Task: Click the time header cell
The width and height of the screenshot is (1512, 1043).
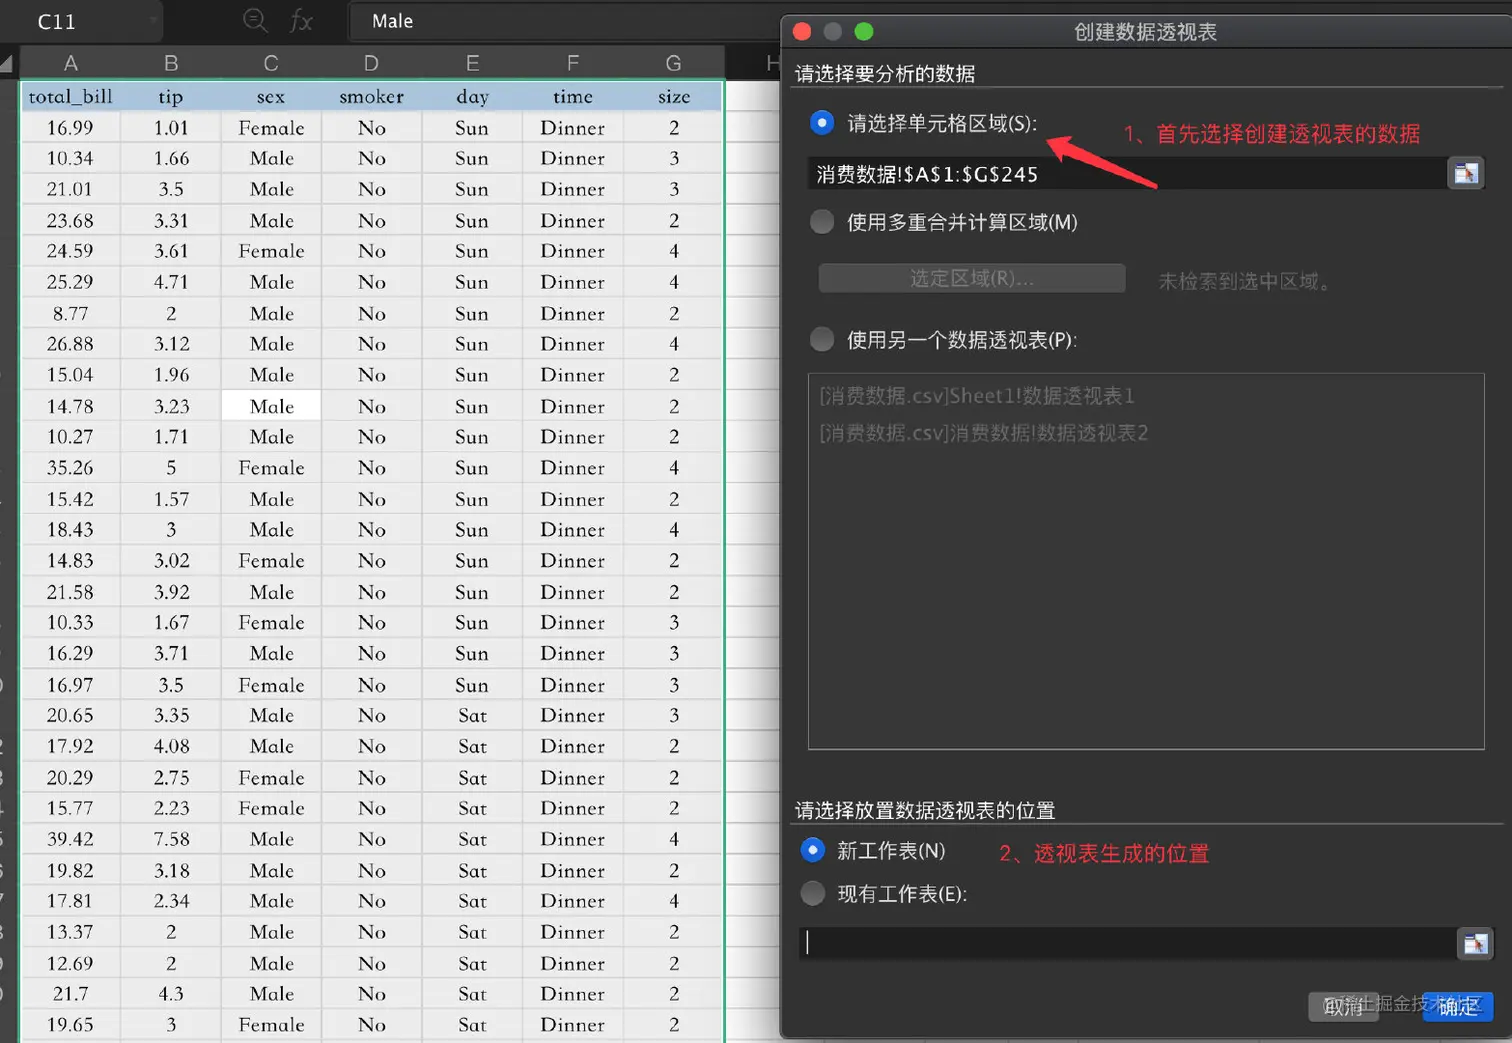Action: click(572, 97)
